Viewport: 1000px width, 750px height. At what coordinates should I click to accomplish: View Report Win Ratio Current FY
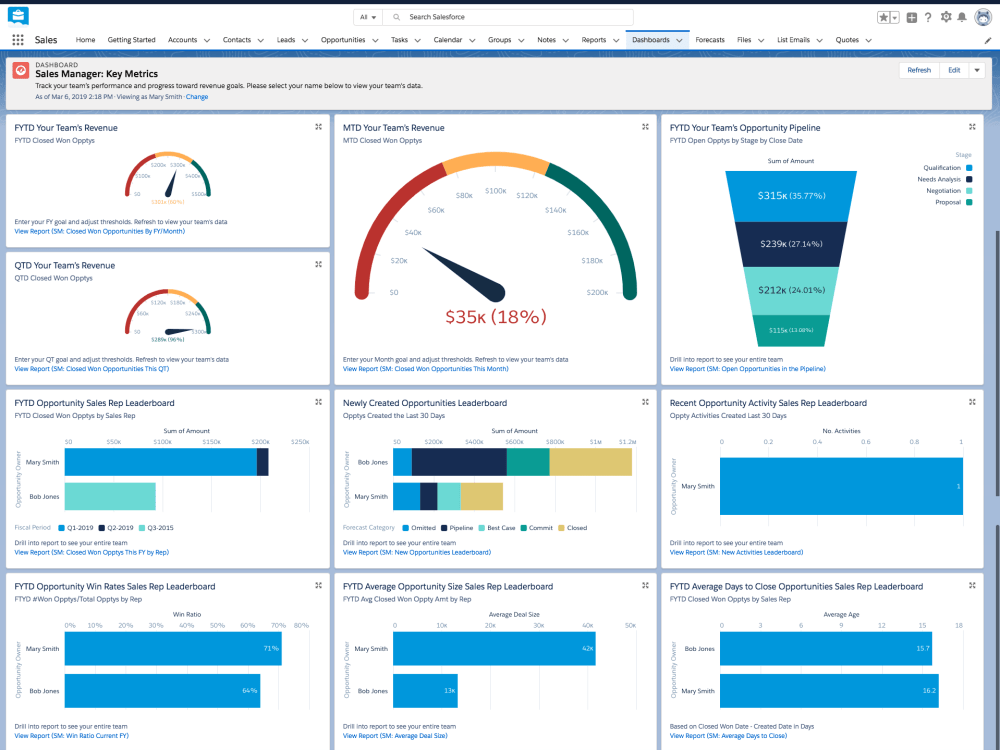click(71, 735)
